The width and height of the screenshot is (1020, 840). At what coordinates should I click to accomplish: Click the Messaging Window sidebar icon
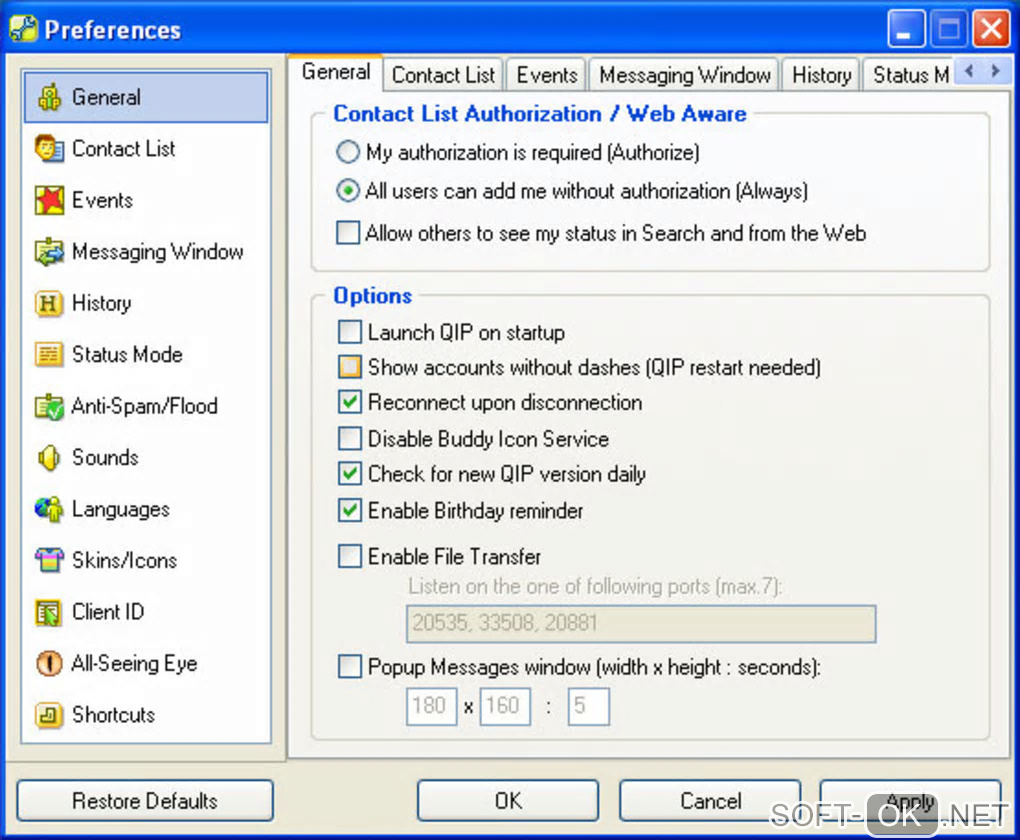(49, 252)
